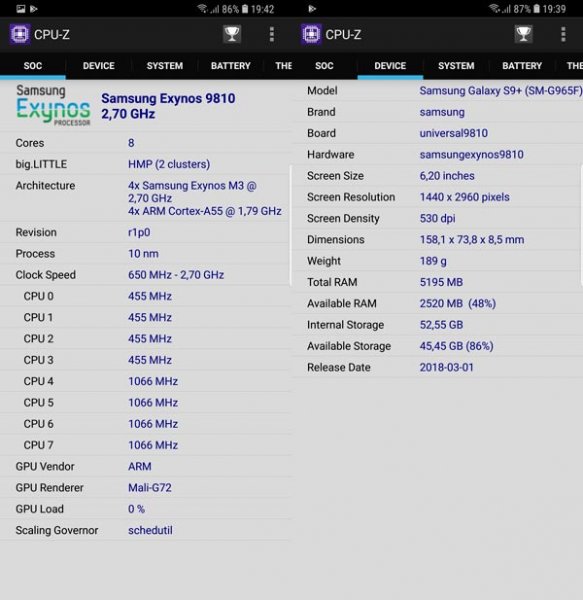Tap Board value 'universal9810'
The image size is (583, 600).
click(x=454, y=133)
